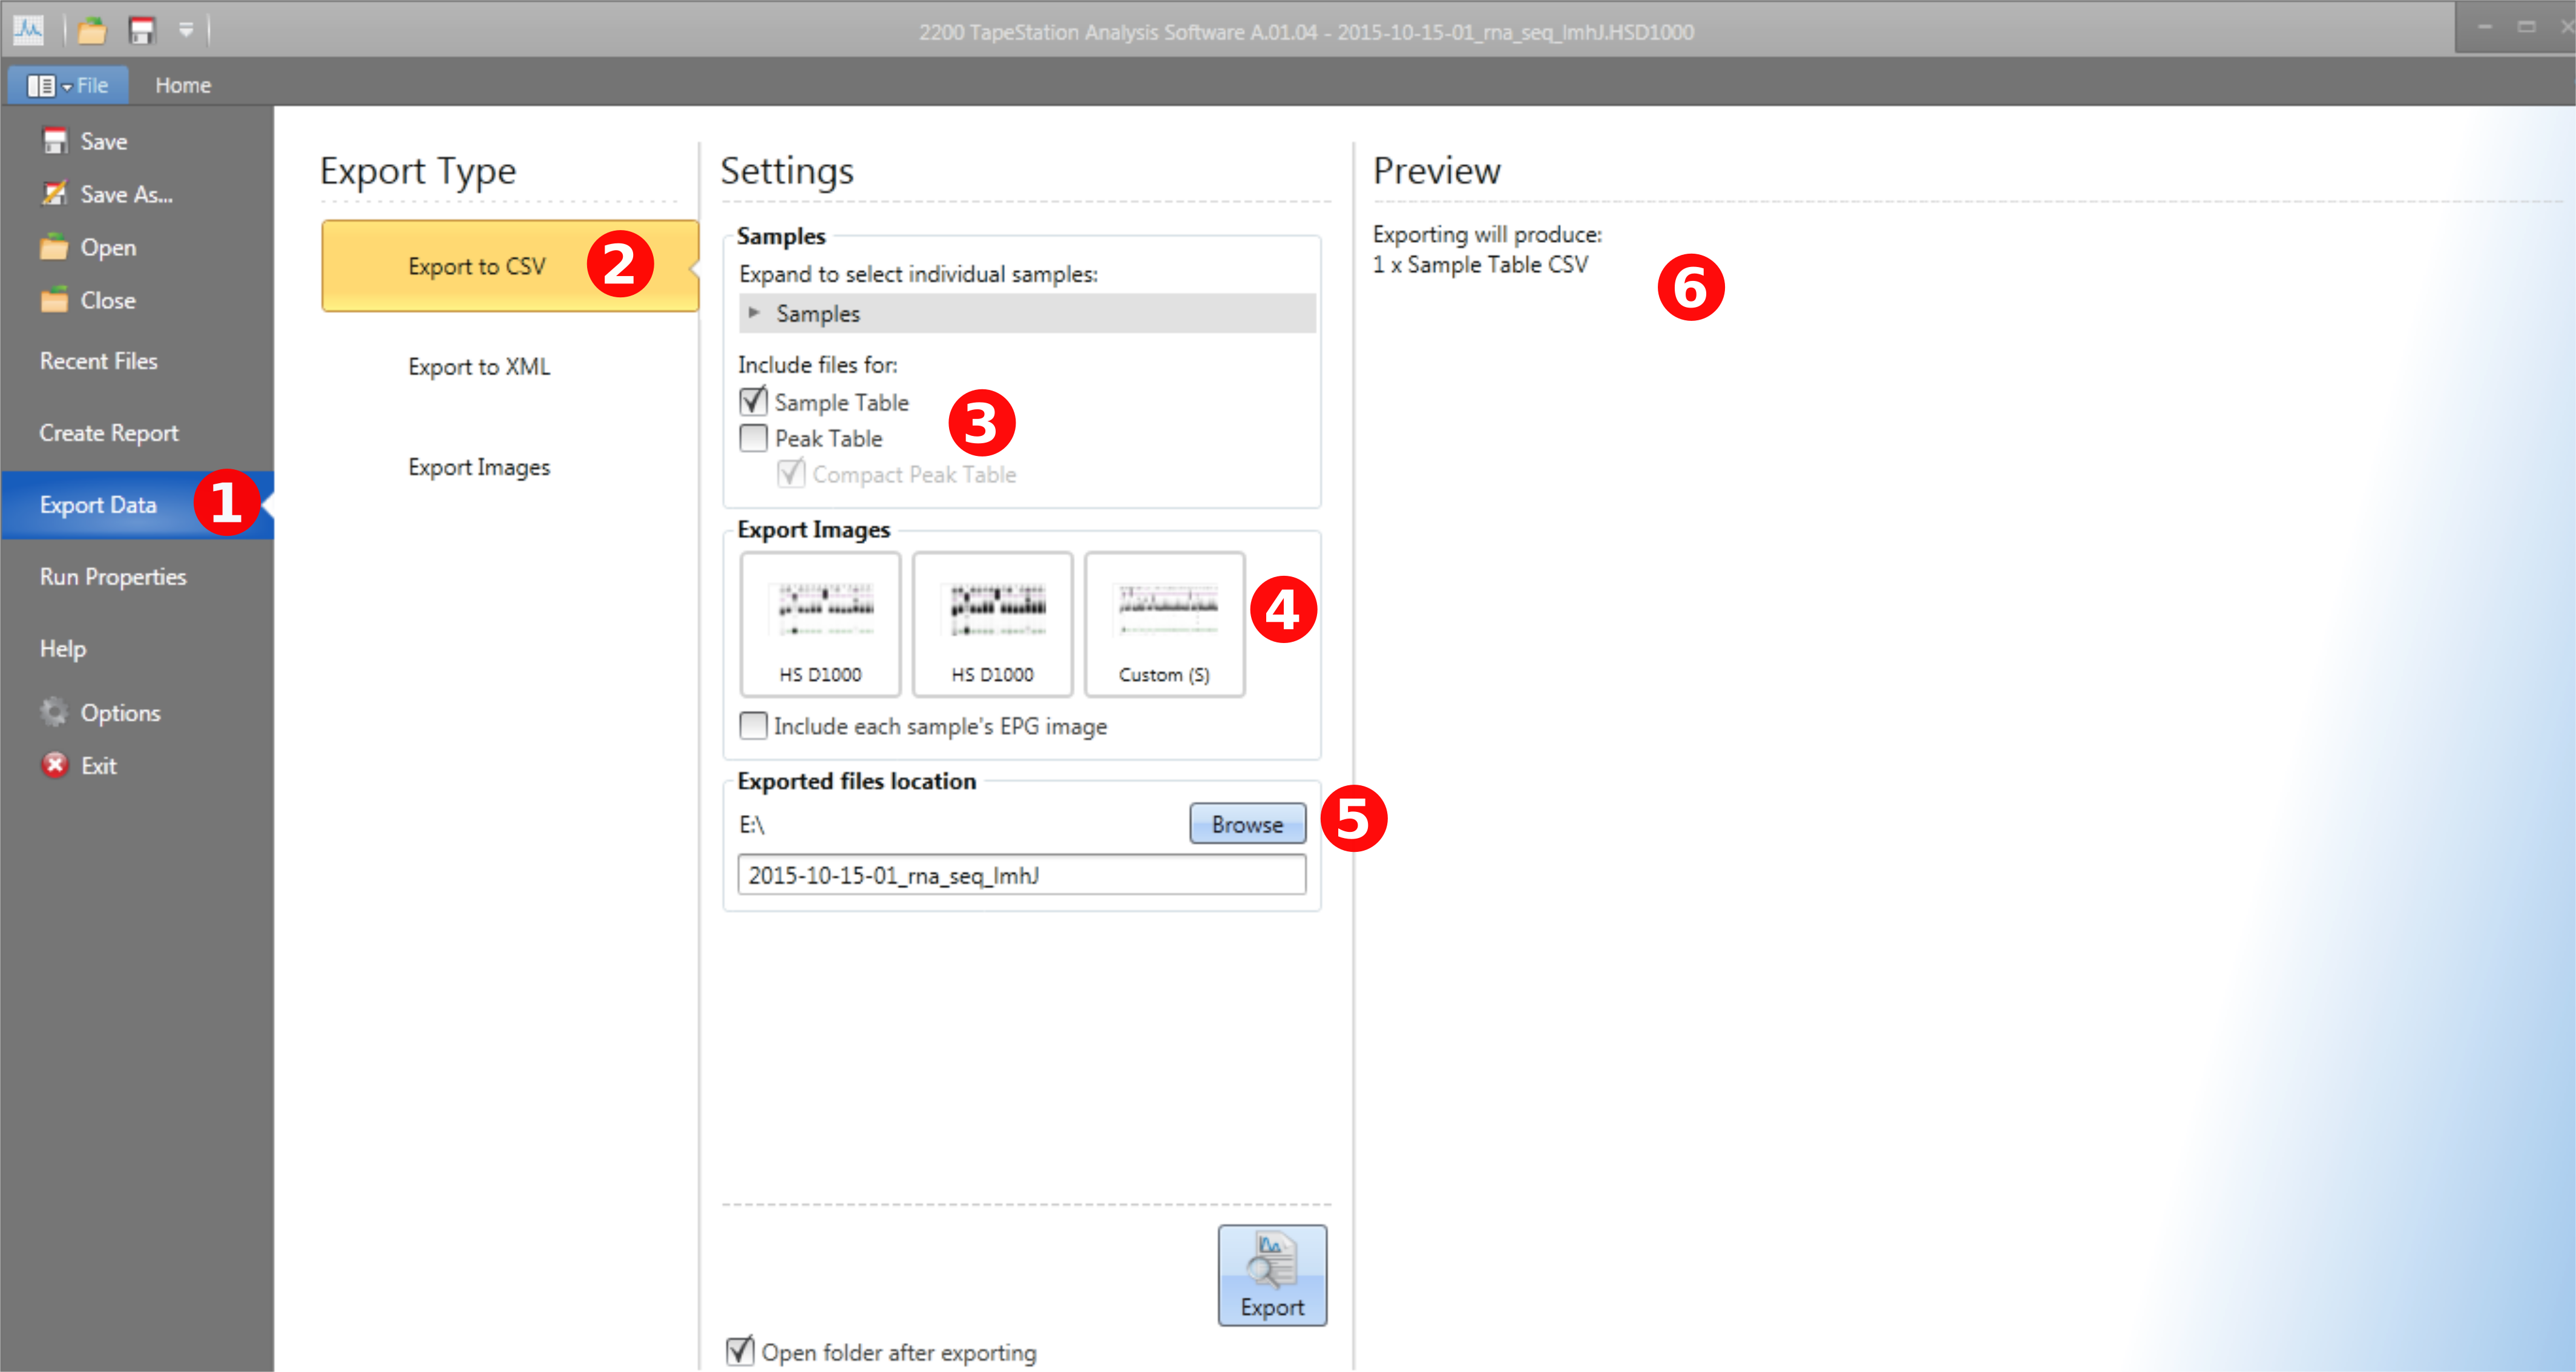Screen dimensions: 2576x1372
Task: Check Include each sample's EPG image
Action: [x=753, y=725]
